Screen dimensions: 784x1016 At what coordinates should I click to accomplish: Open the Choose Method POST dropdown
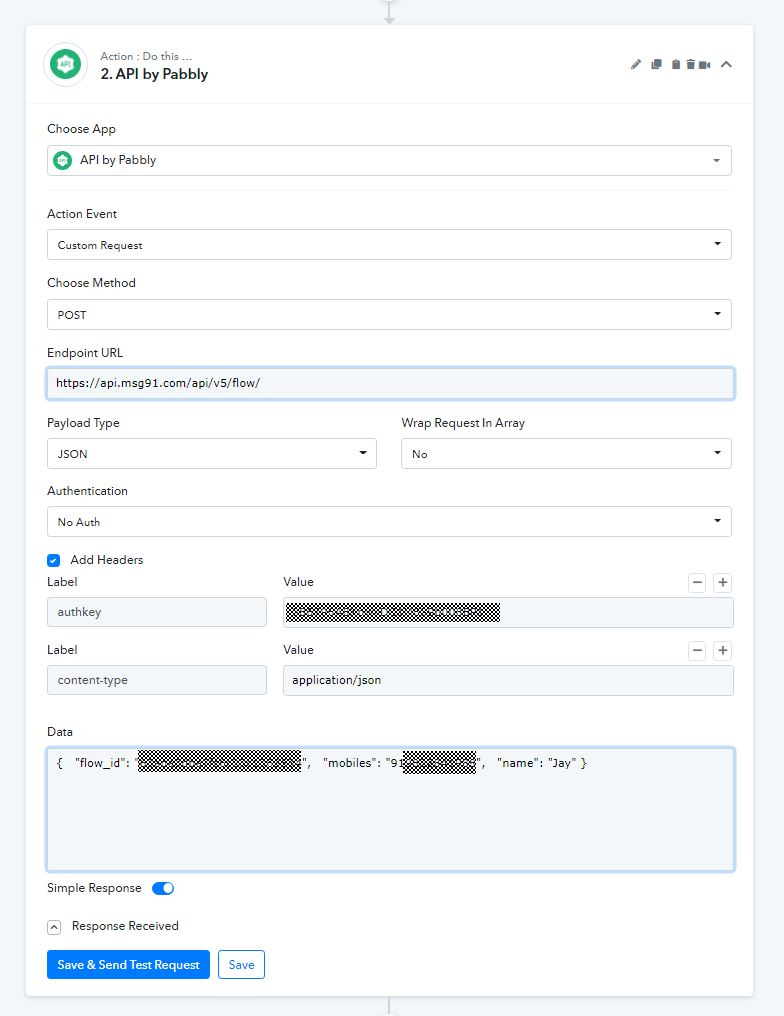[x=389, y=314]
